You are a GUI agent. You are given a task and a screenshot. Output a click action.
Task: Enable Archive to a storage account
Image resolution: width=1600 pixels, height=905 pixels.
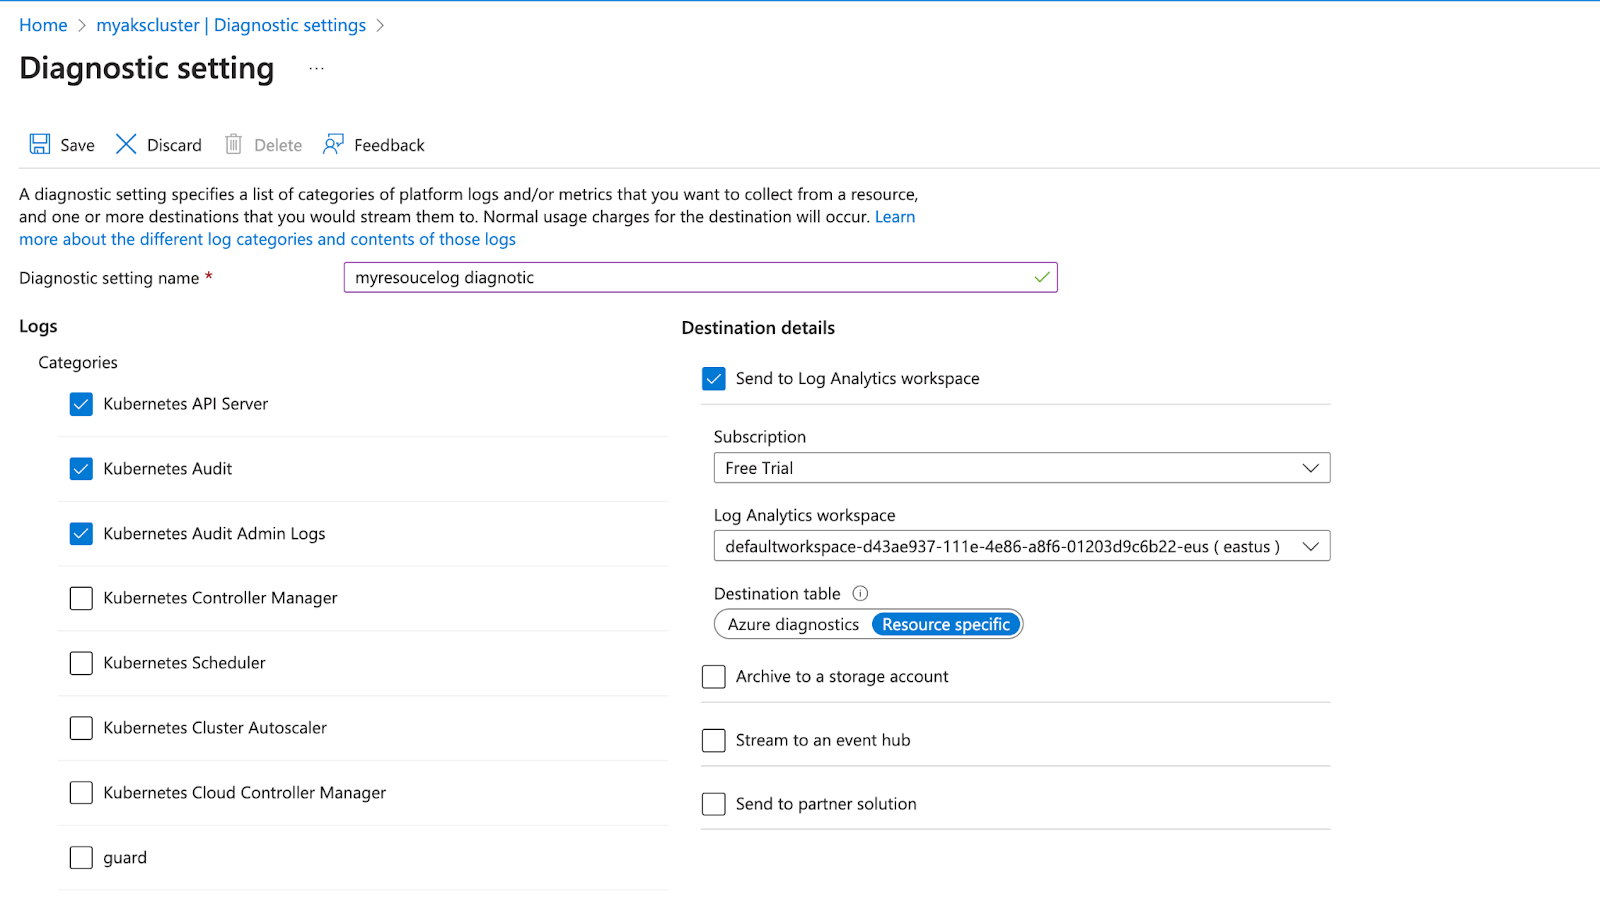(x=714, y=677)
